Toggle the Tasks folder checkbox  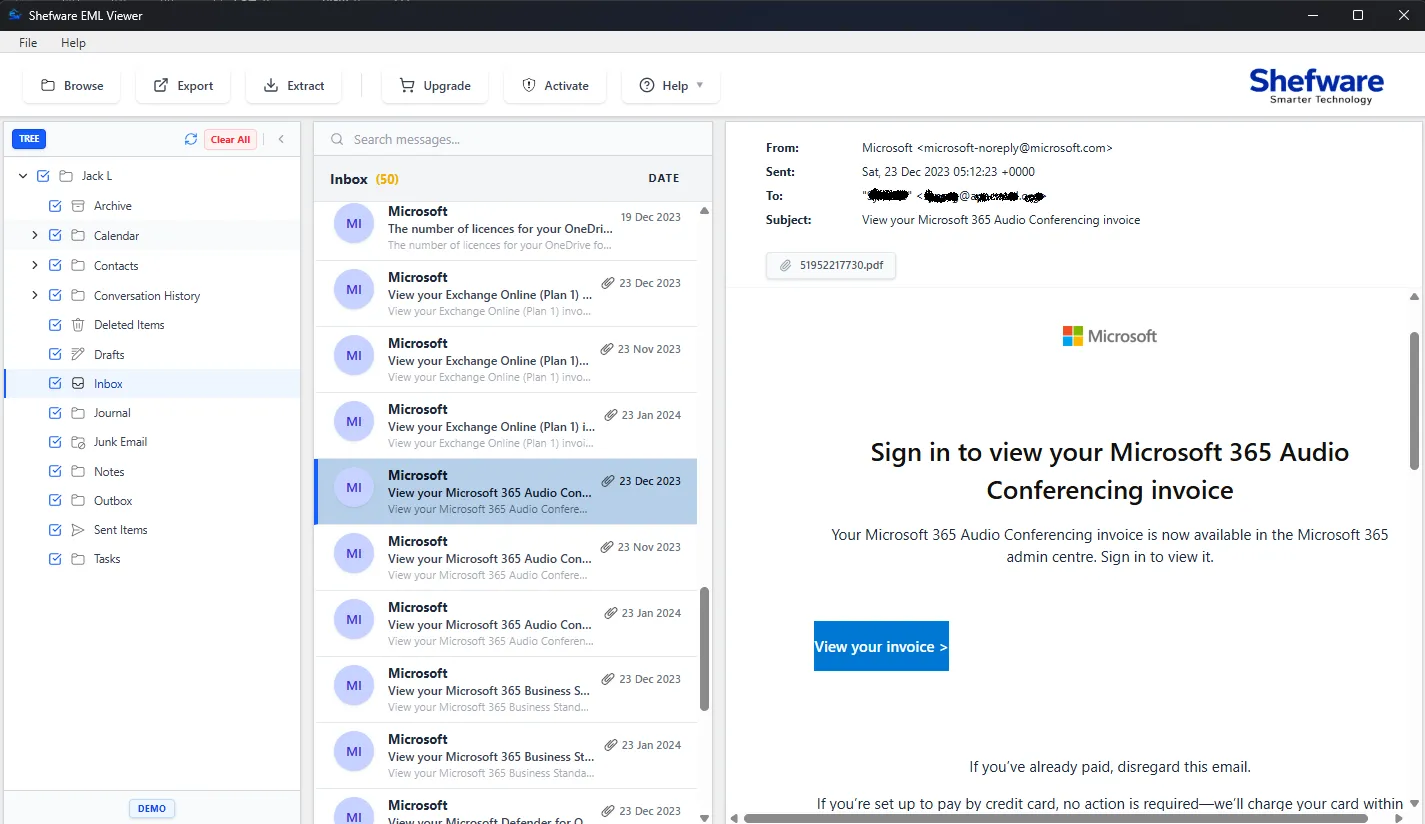click(x=55, y=559)
